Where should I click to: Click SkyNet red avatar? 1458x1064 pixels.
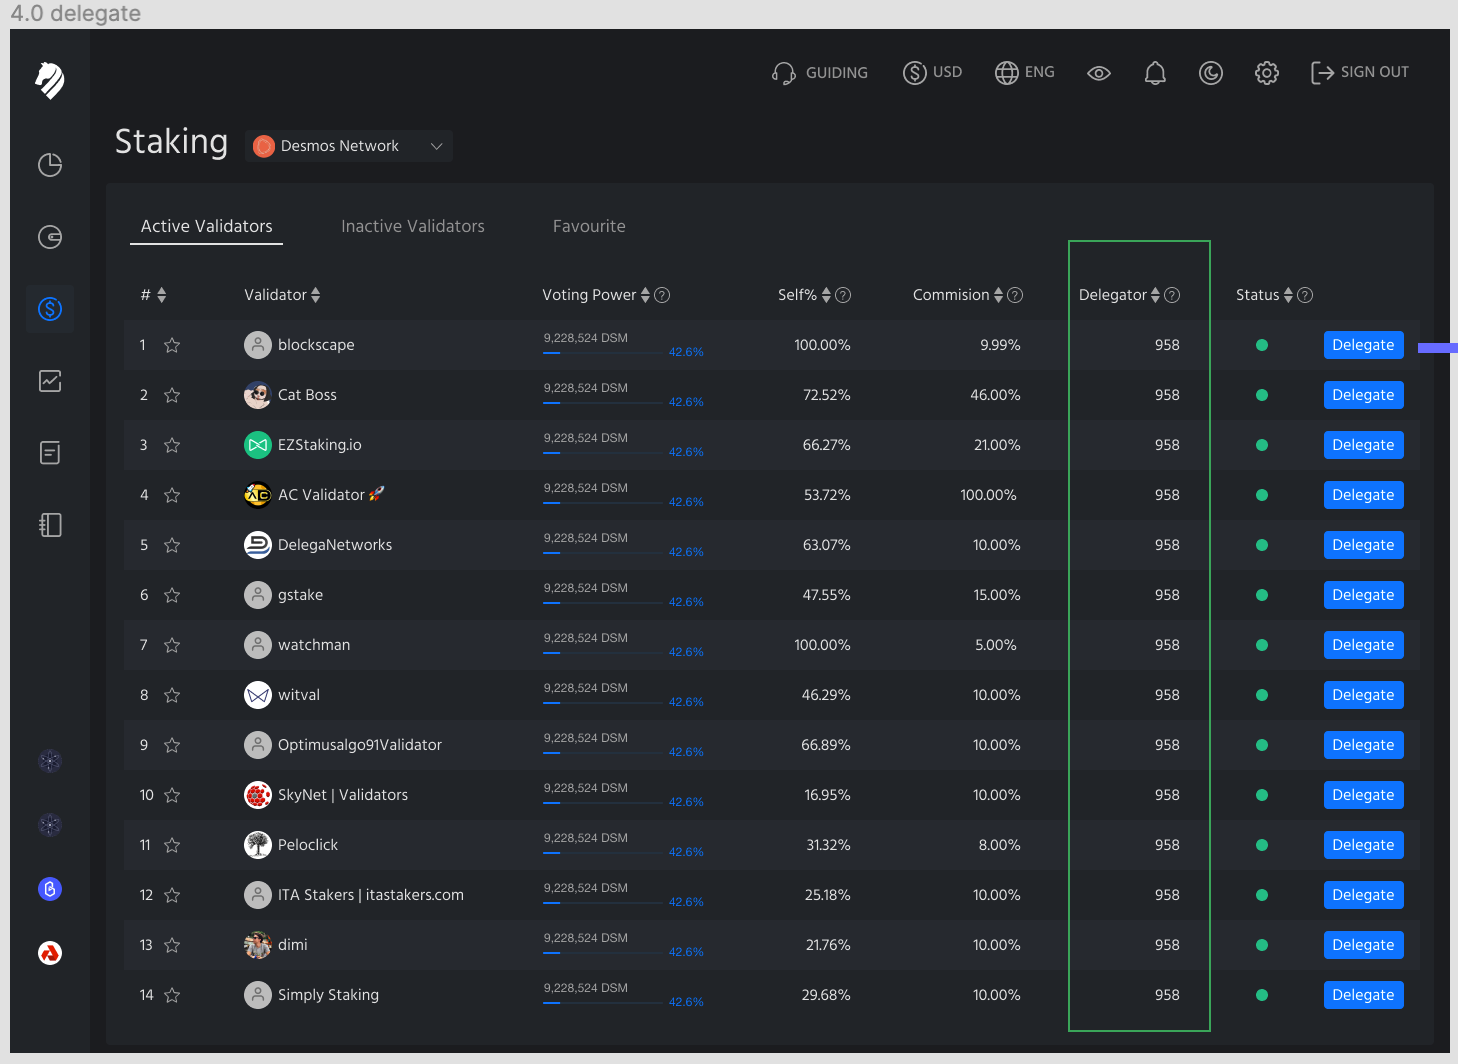pos(258,795)
